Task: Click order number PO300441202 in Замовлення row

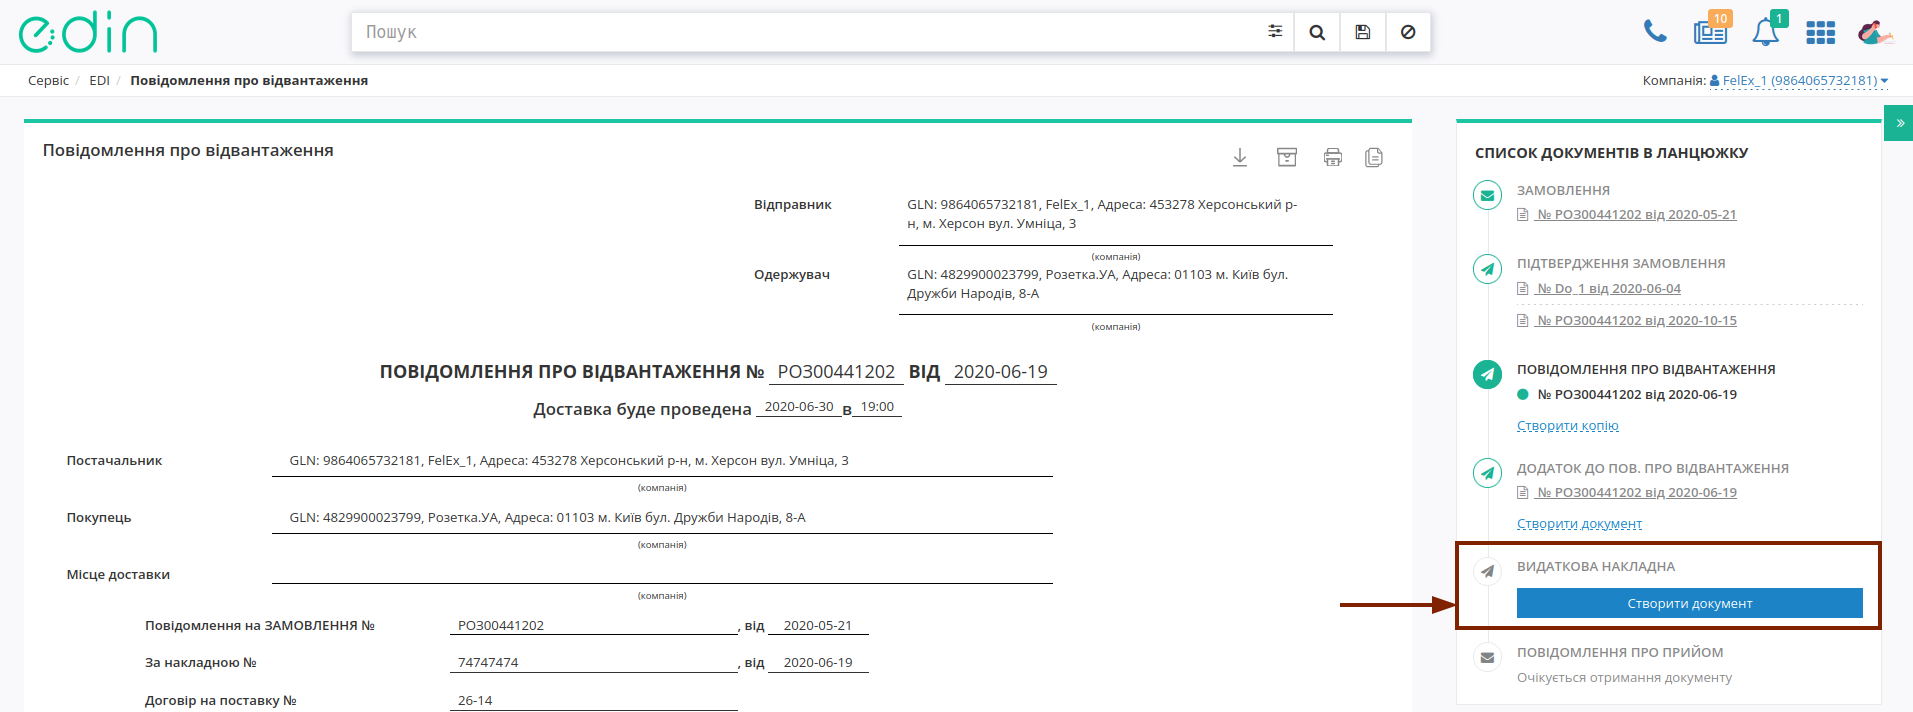Action: point(501,626)
